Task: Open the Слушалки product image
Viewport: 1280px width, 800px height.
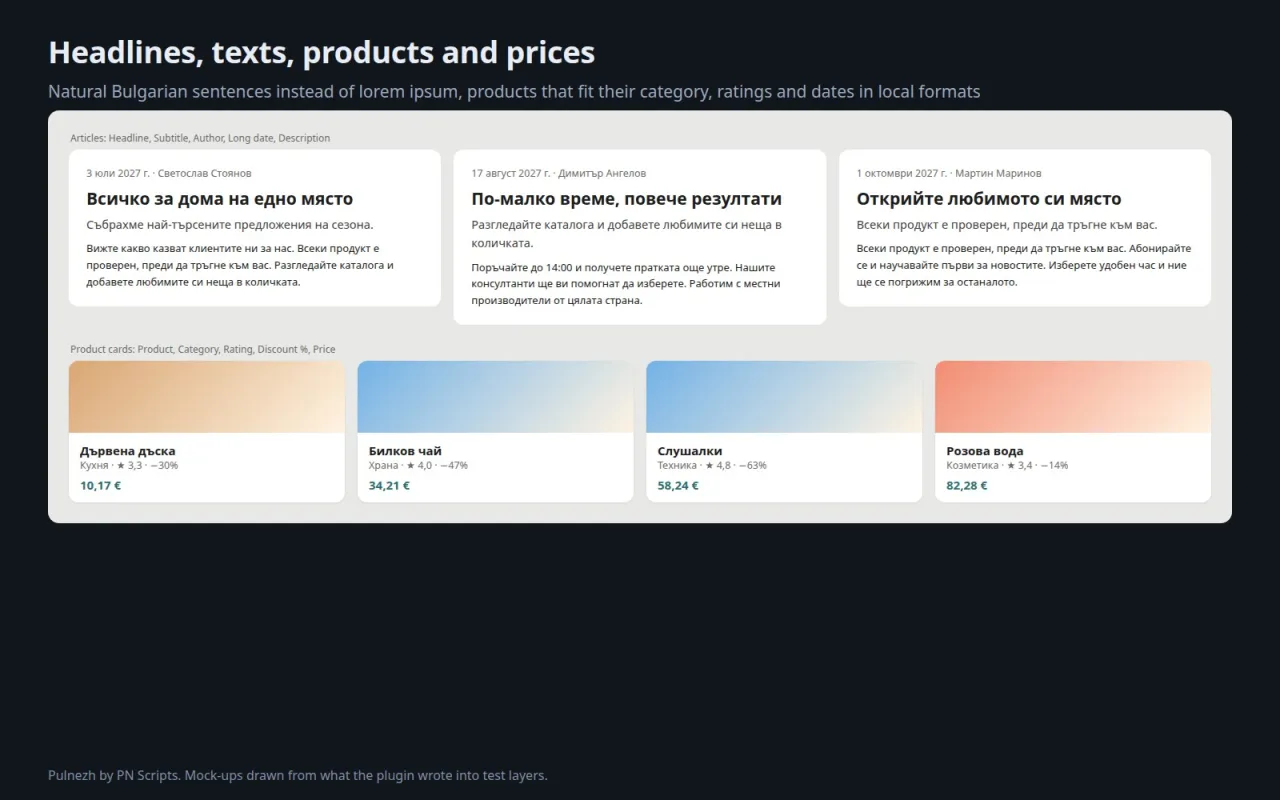Action: click(x=785, y=397)
